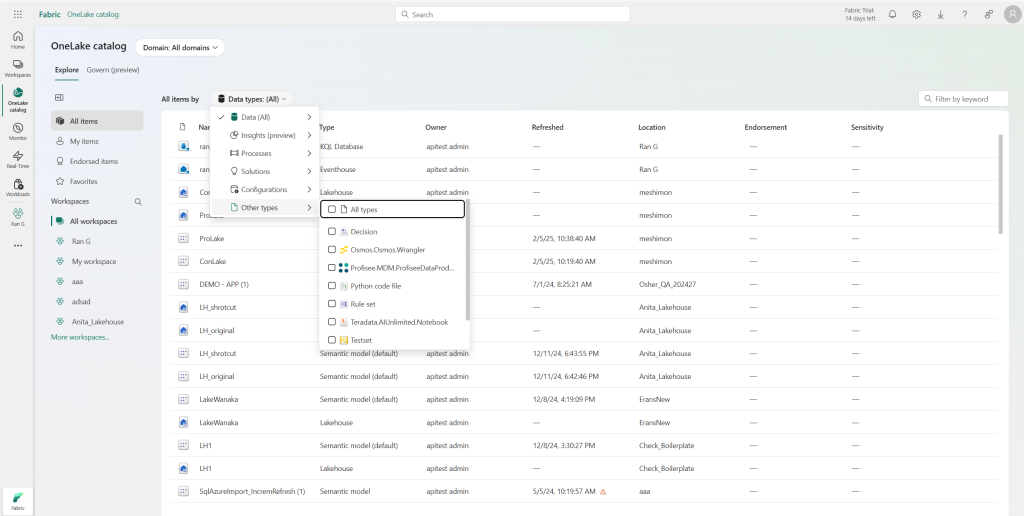Image resolution: width=1024 pixels, height=516 pixels.
Task: Expand the Data (All) submenu
Action: coord(264,118)
